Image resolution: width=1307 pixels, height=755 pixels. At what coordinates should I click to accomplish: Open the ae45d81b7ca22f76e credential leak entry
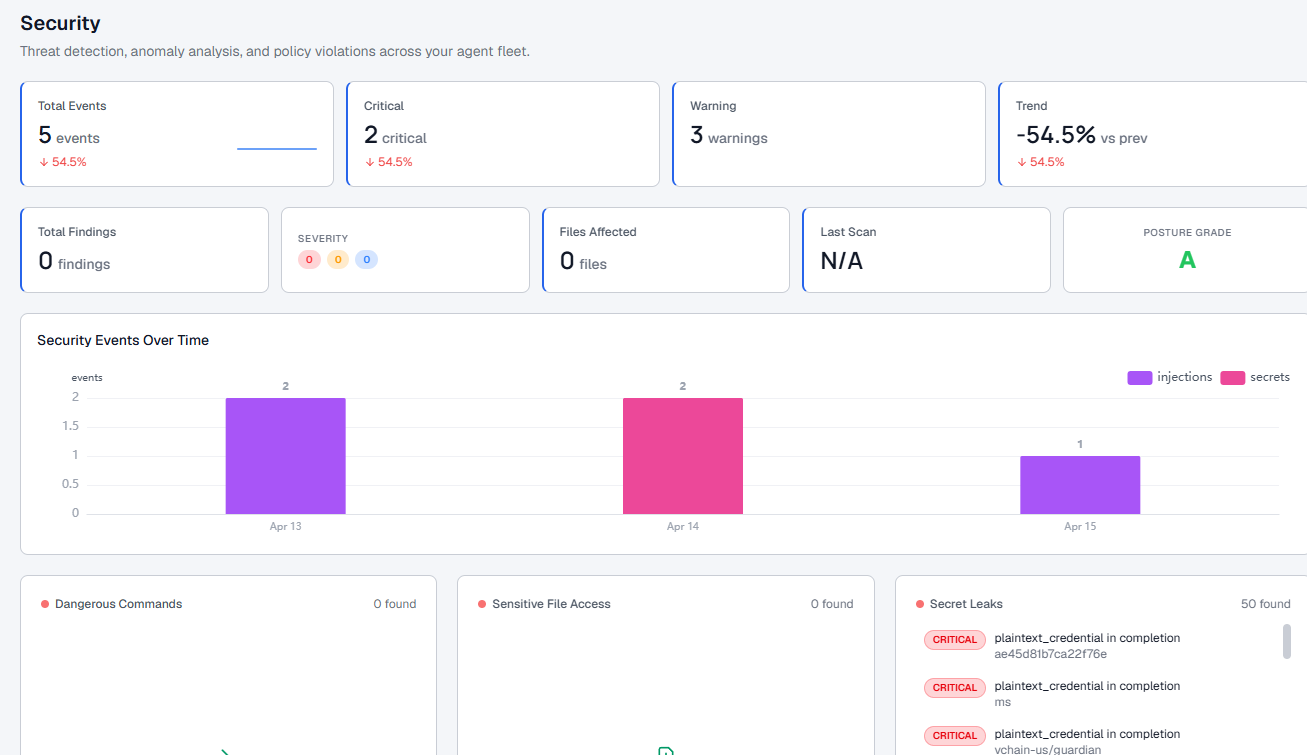1086,646
